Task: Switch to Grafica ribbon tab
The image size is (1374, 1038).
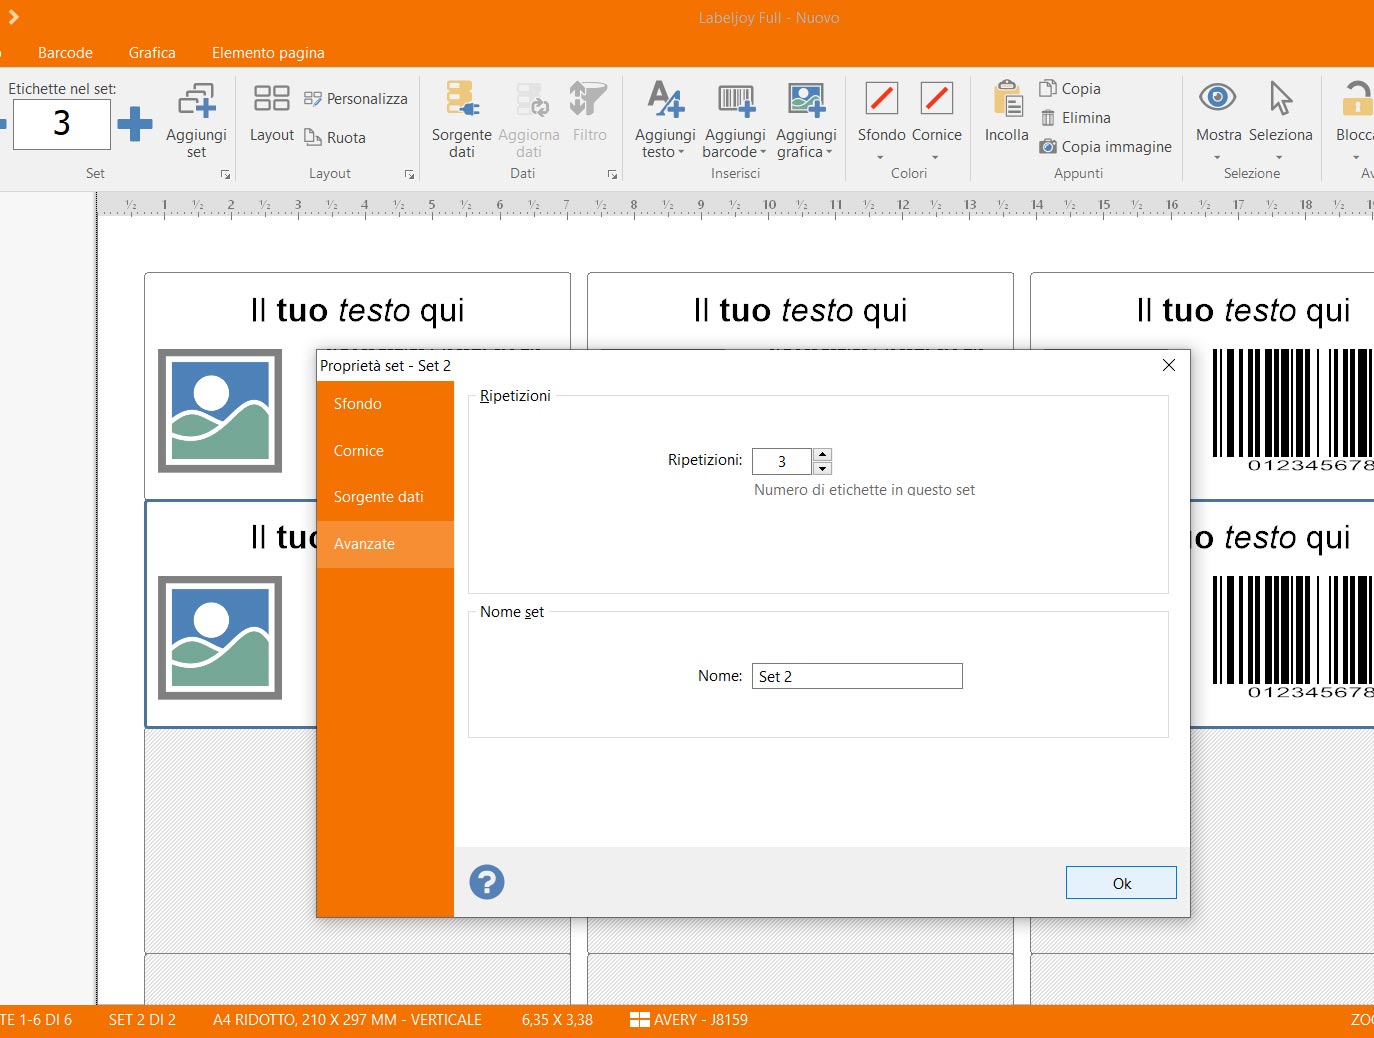Action: tap(152, 53)
